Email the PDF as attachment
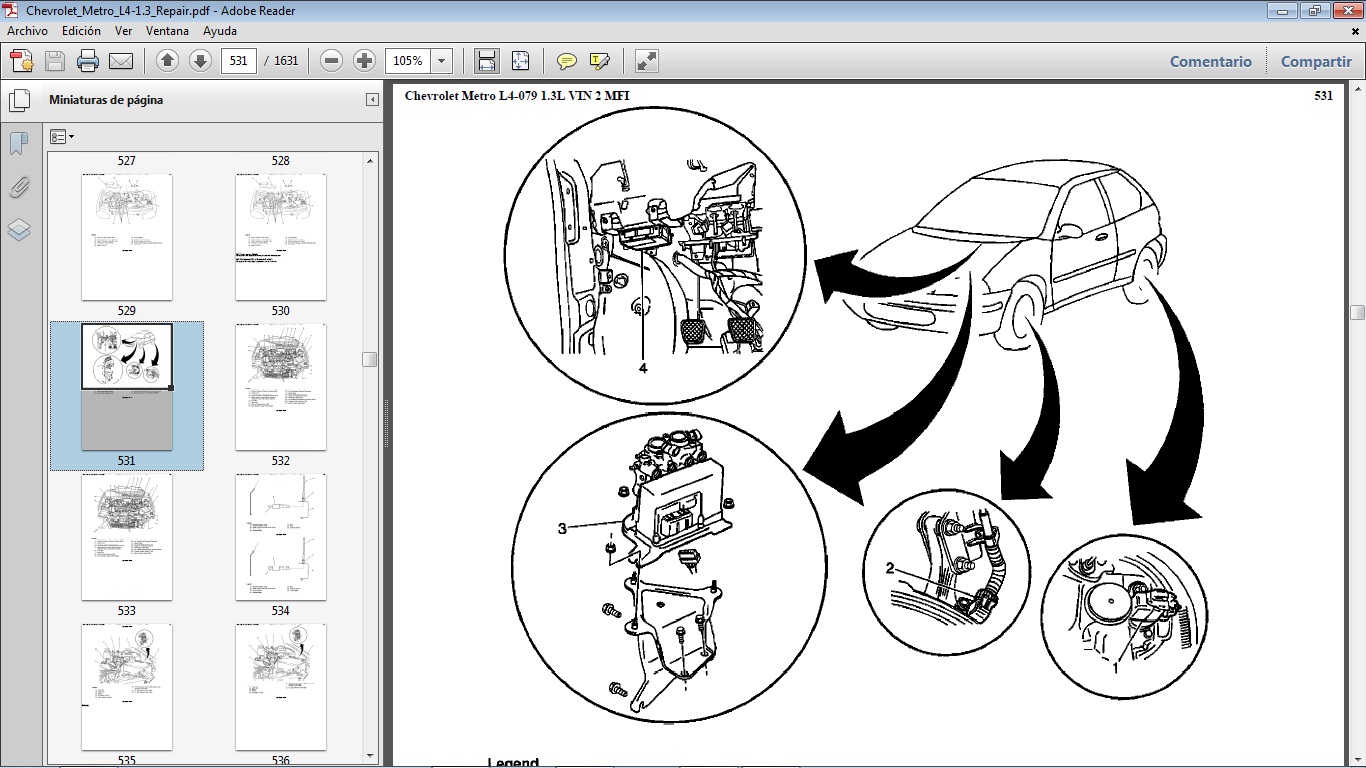 (120, 60)
